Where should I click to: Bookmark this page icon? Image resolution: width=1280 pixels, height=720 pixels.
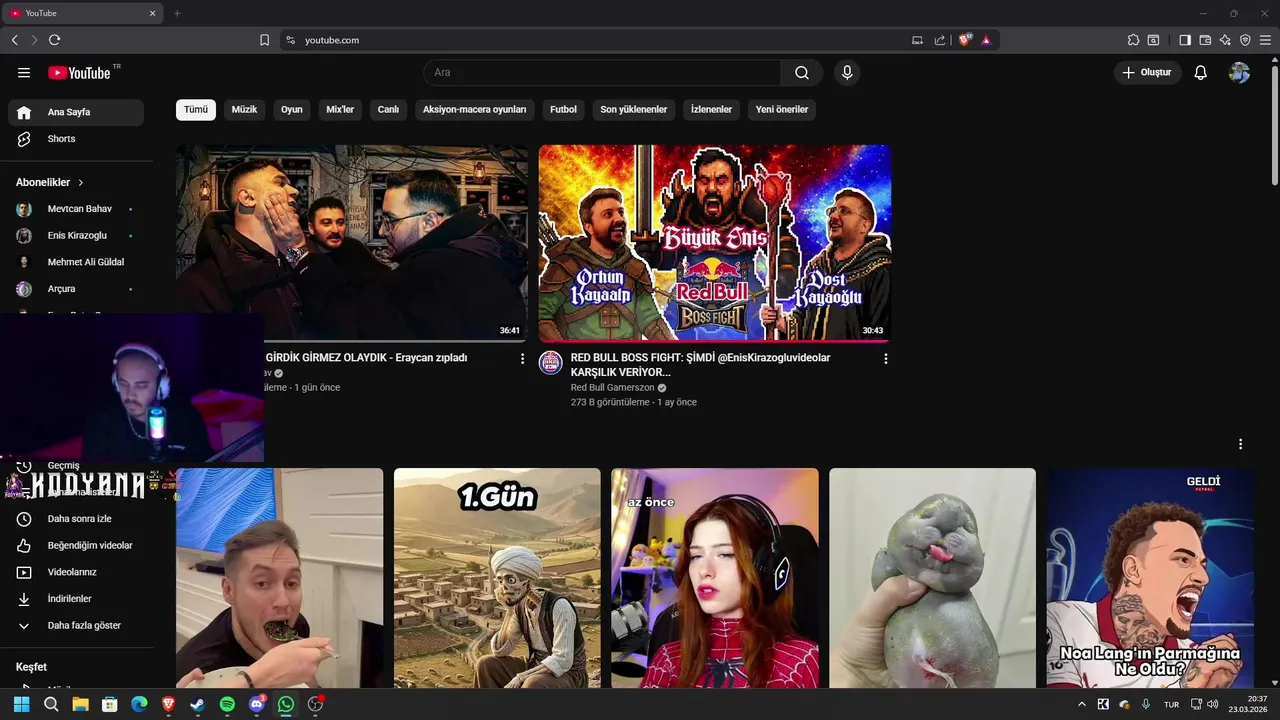point(264,40)
